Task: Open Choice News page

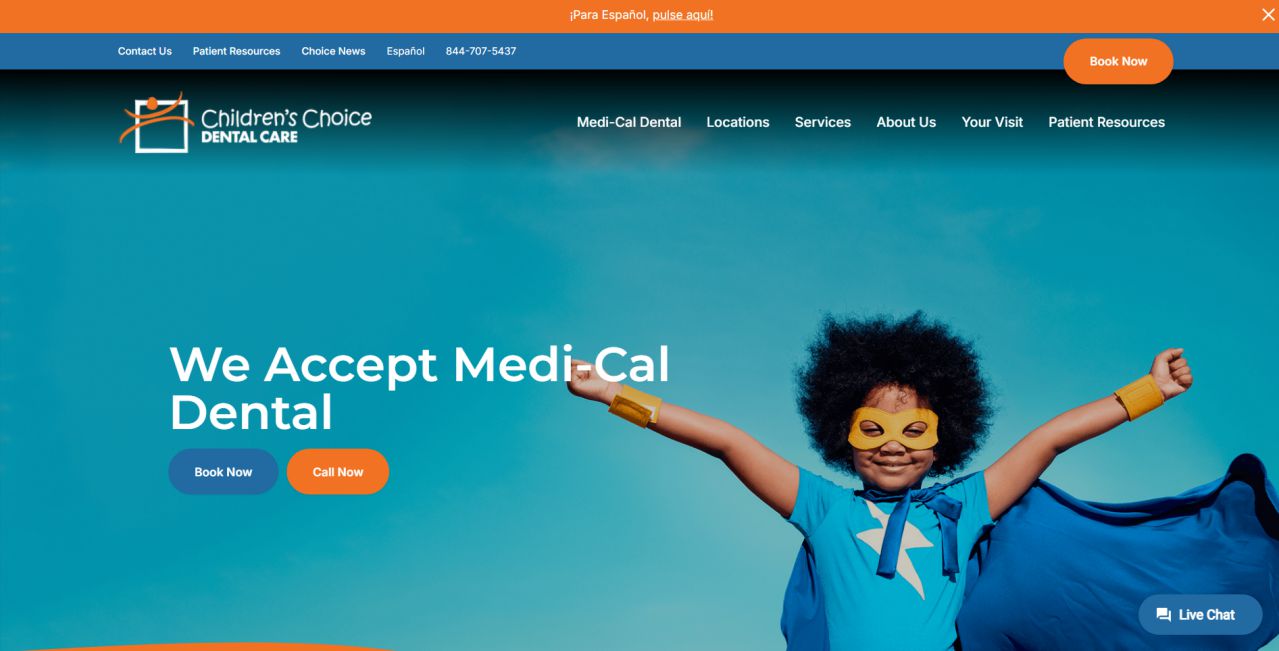Action: (333, 51)
